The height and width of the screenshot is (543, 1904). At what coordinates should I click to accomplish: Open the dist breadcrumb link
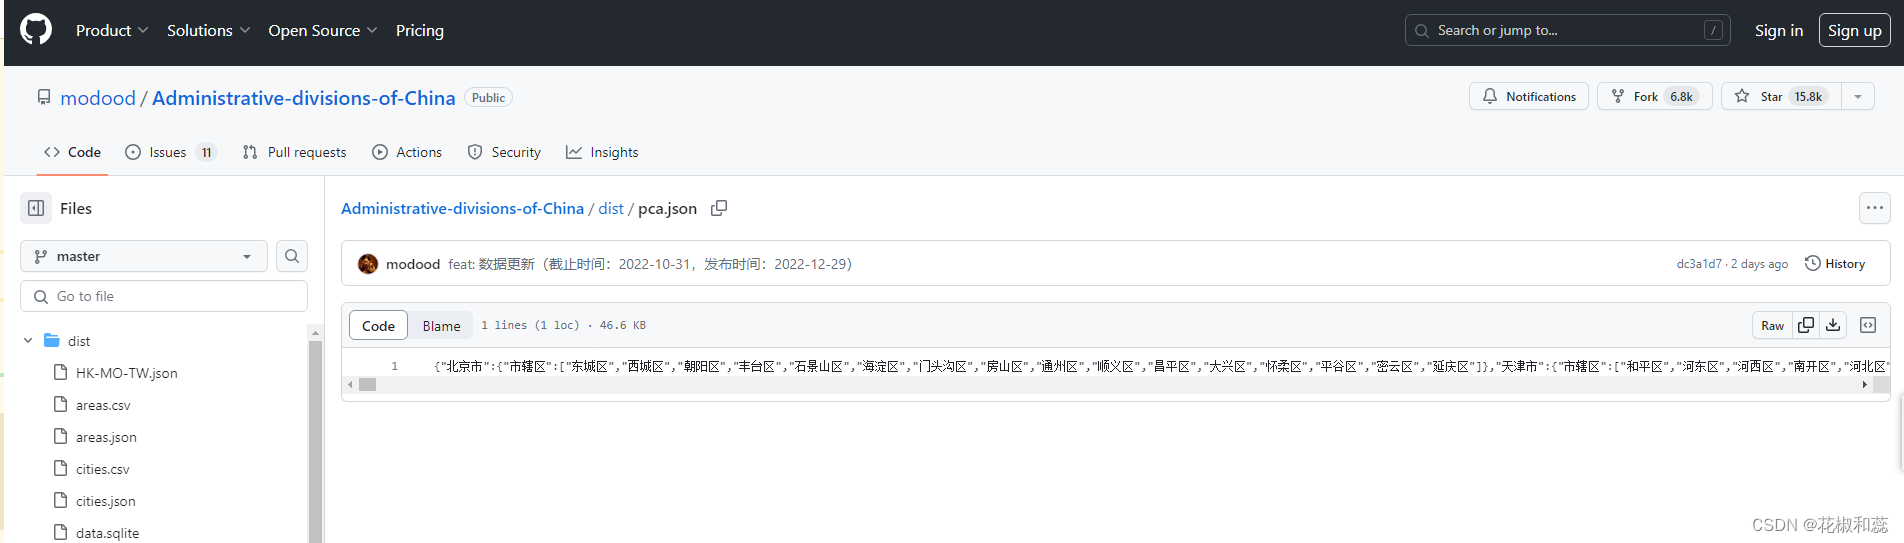pyautogui.click(x=611, y=208)
